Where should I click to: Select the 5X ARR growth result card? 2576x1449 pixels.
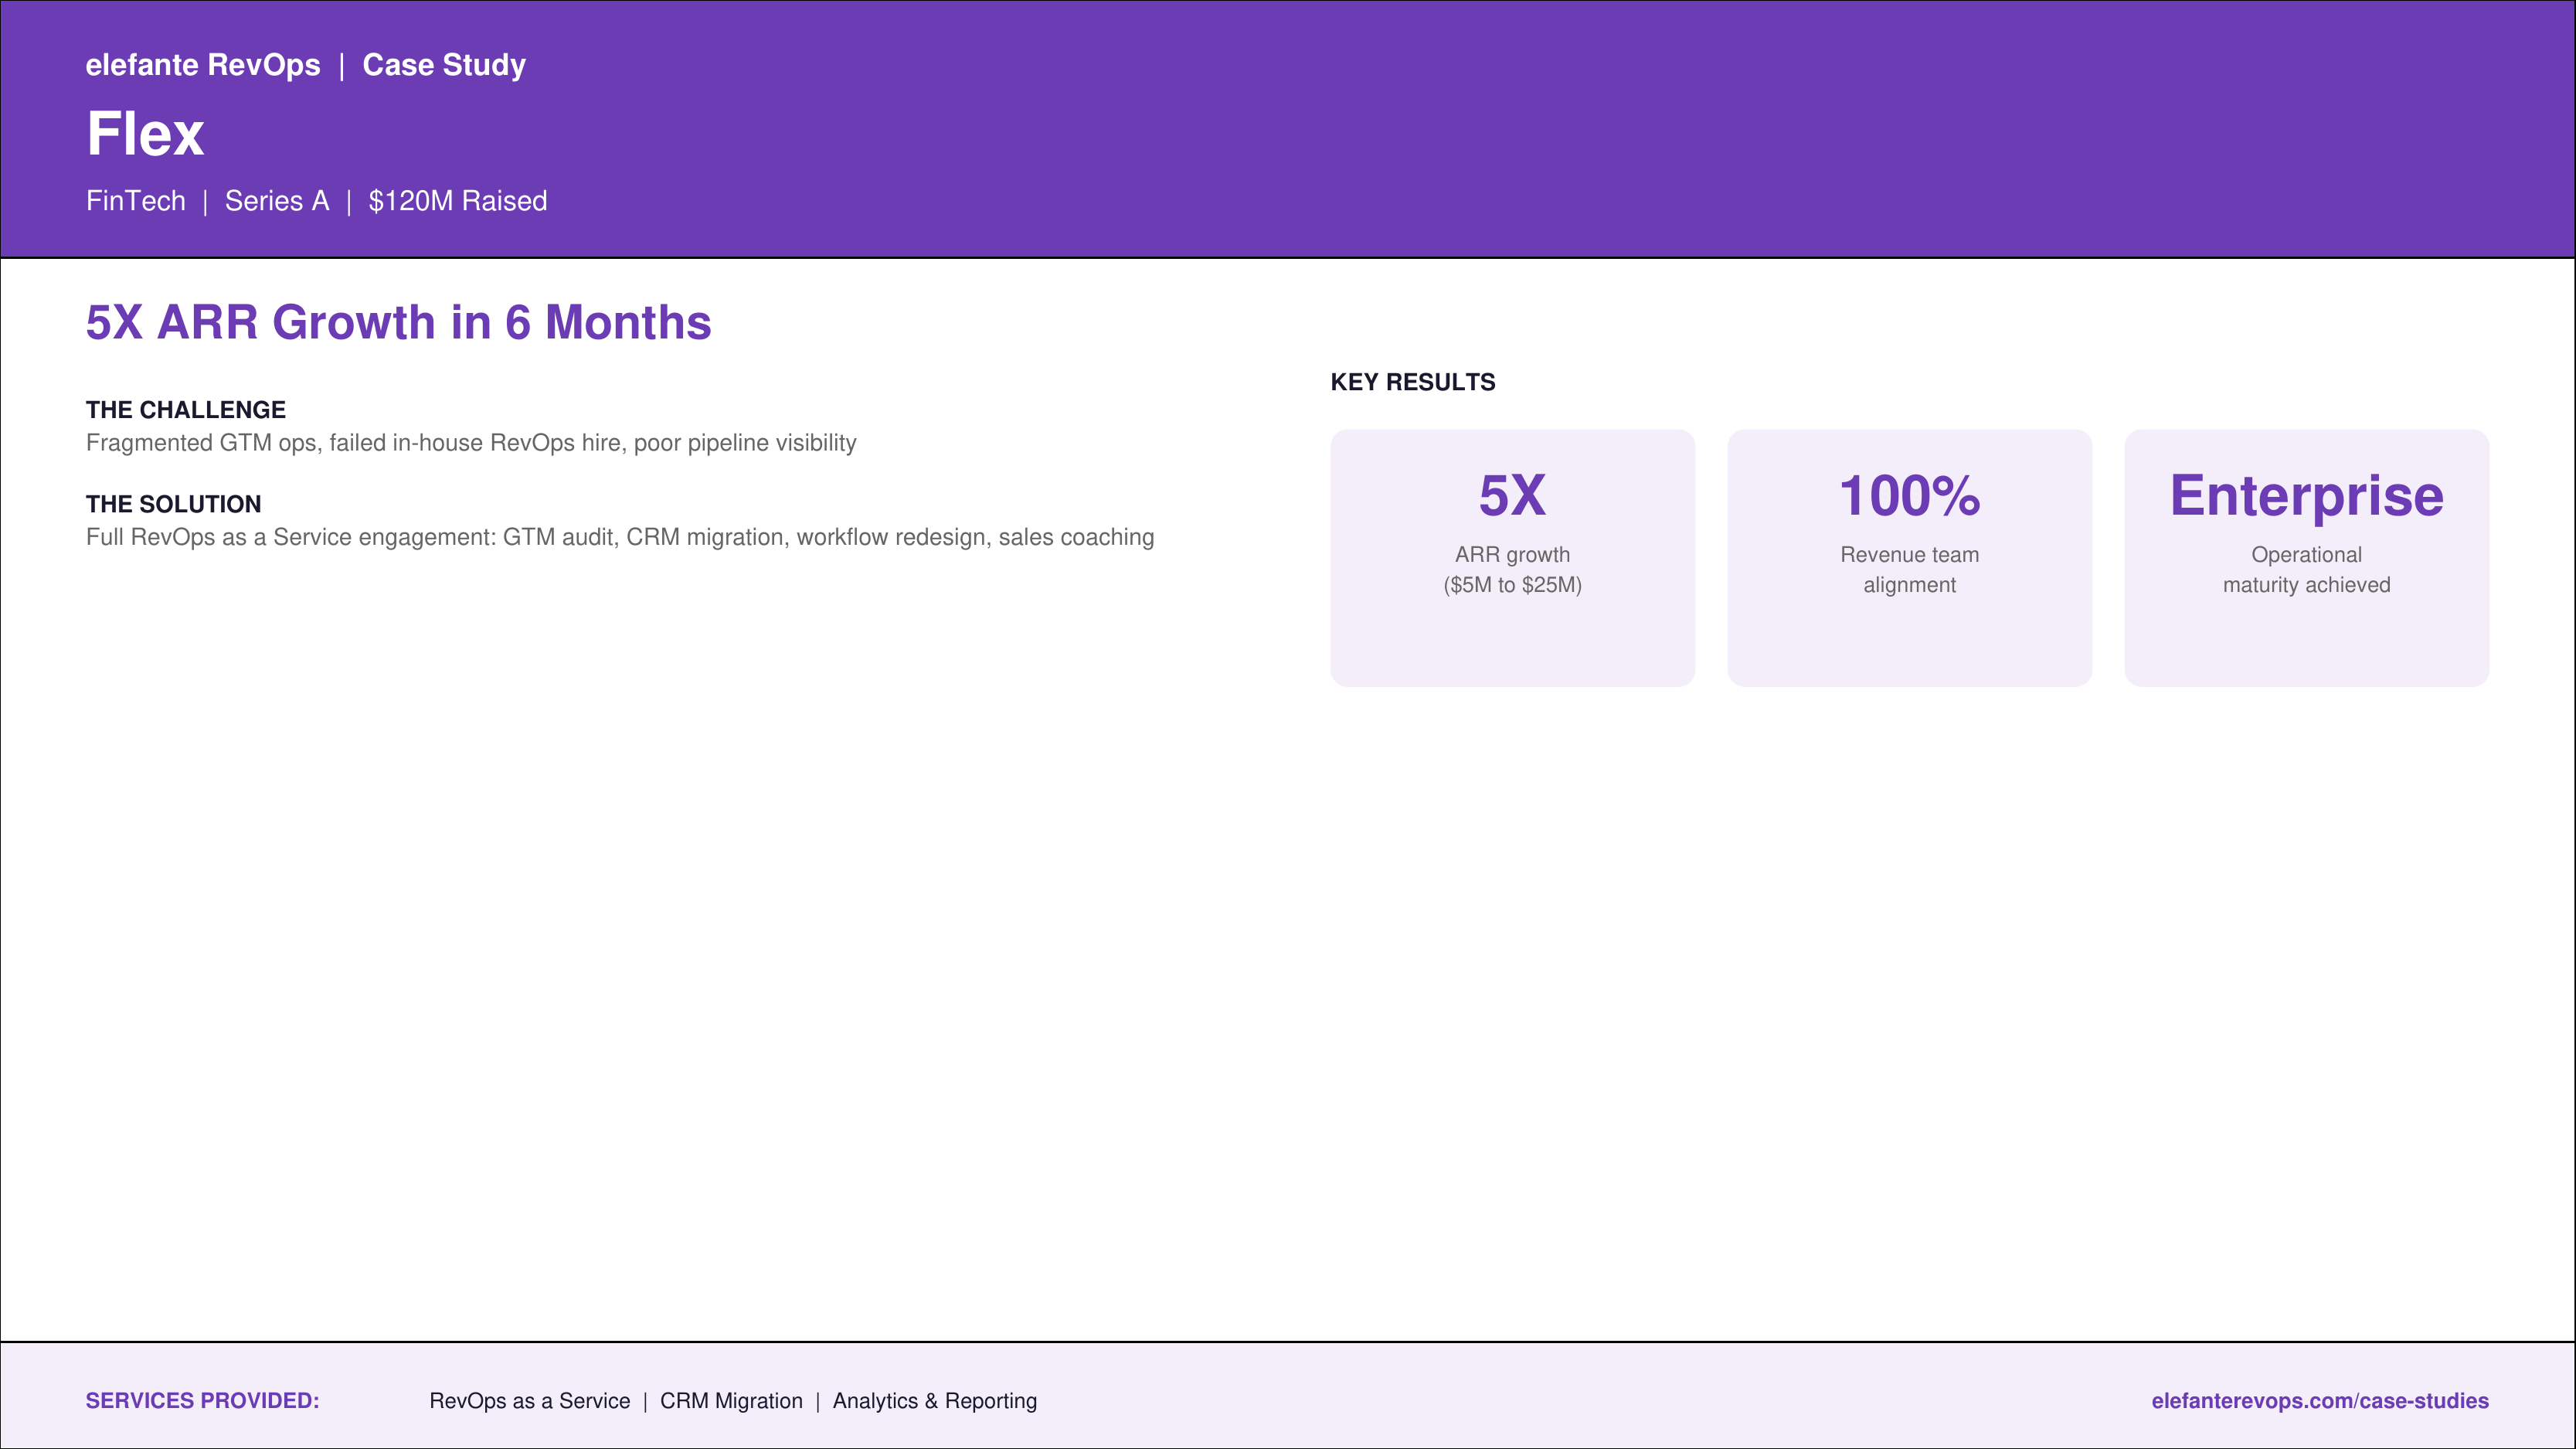[x=1512, y=558]
